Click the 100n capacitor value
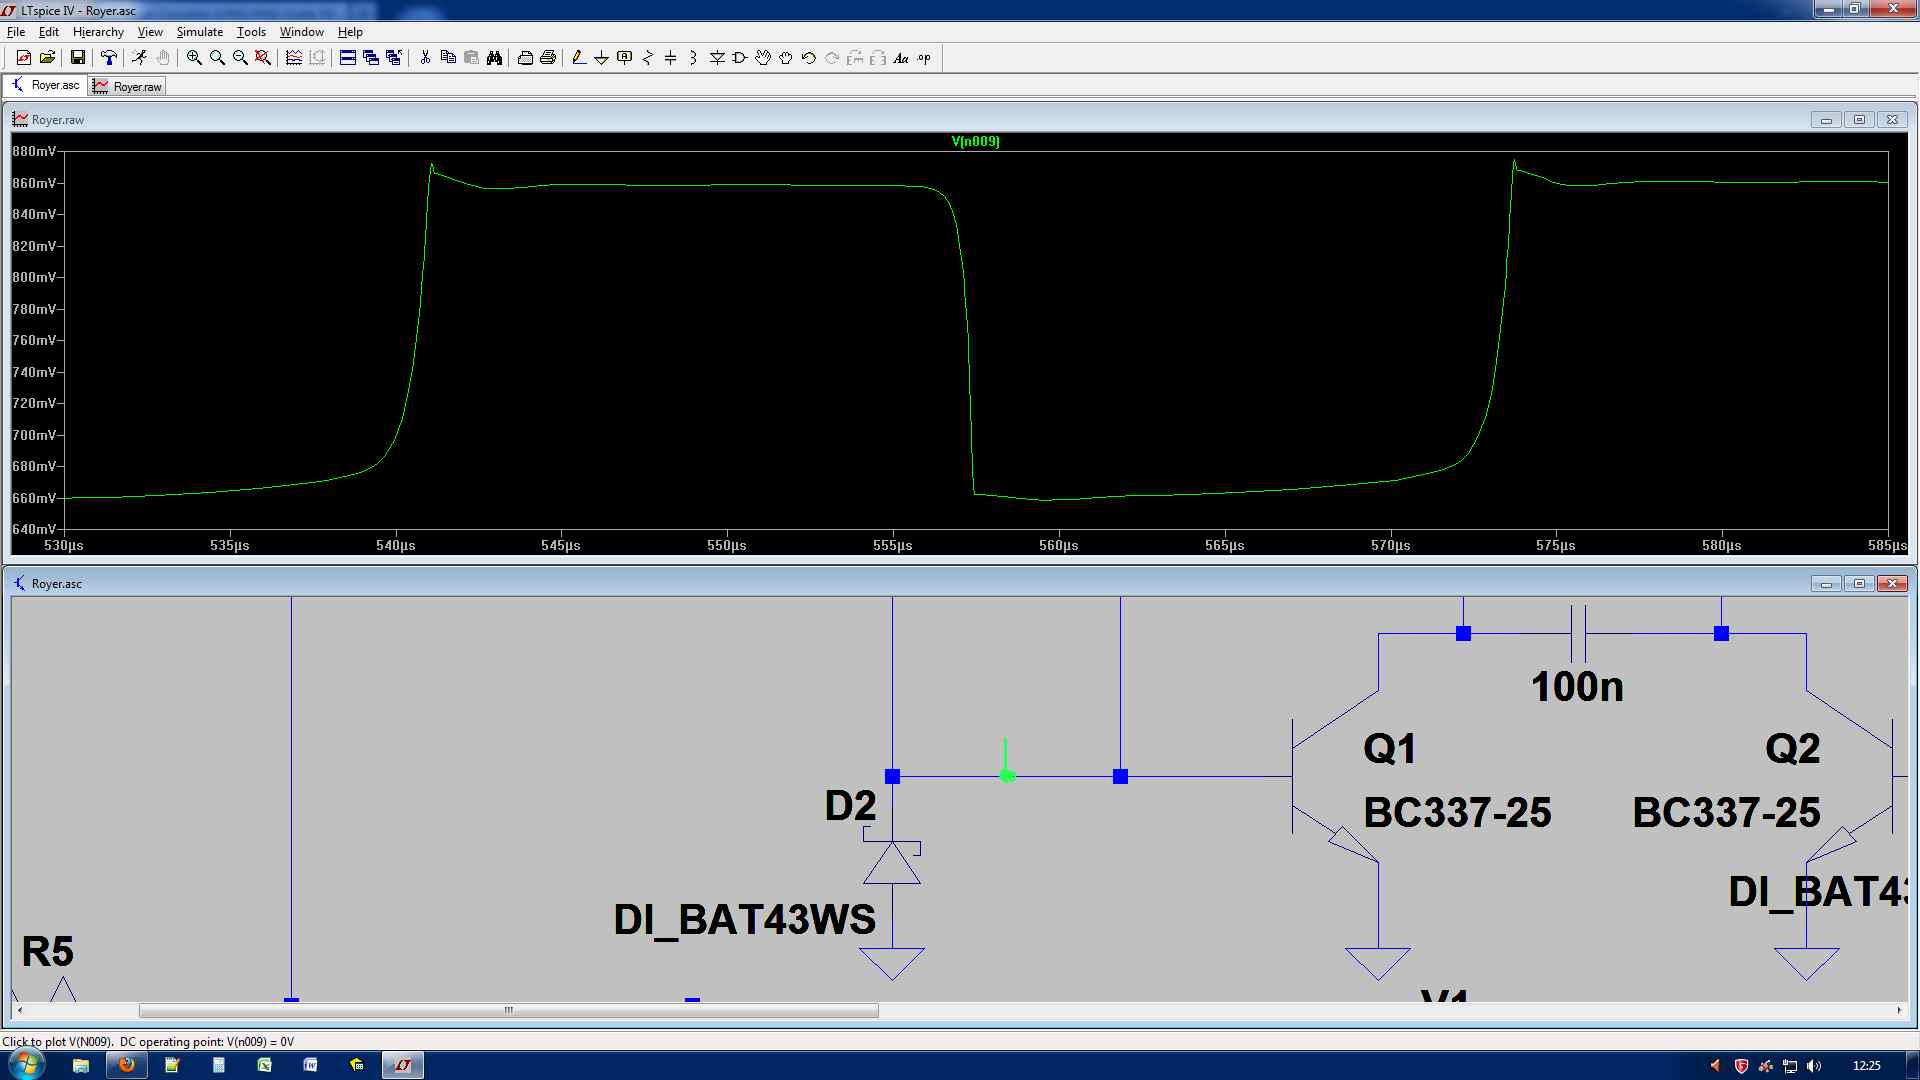Screen dimensions: 1920x1080 click(x=1577, y=687)
